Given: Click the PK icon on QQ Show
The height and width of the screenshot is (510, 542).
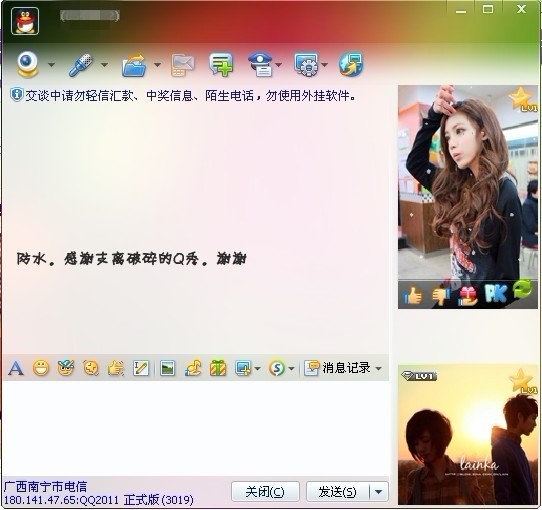Looking at the screenshot, I should tap(495, 294).
